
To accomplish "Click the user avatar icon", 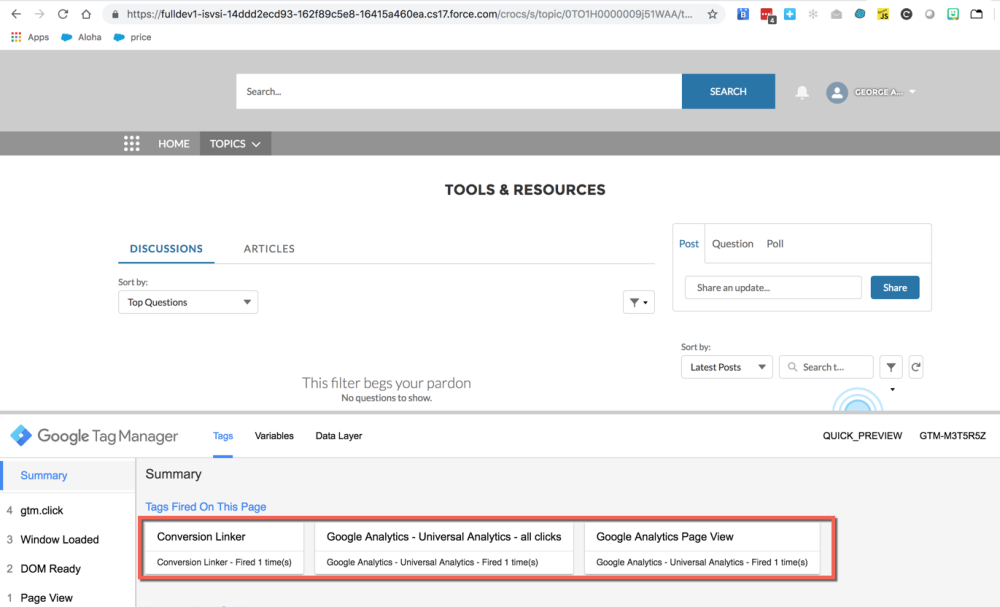I will pos(837,92).
